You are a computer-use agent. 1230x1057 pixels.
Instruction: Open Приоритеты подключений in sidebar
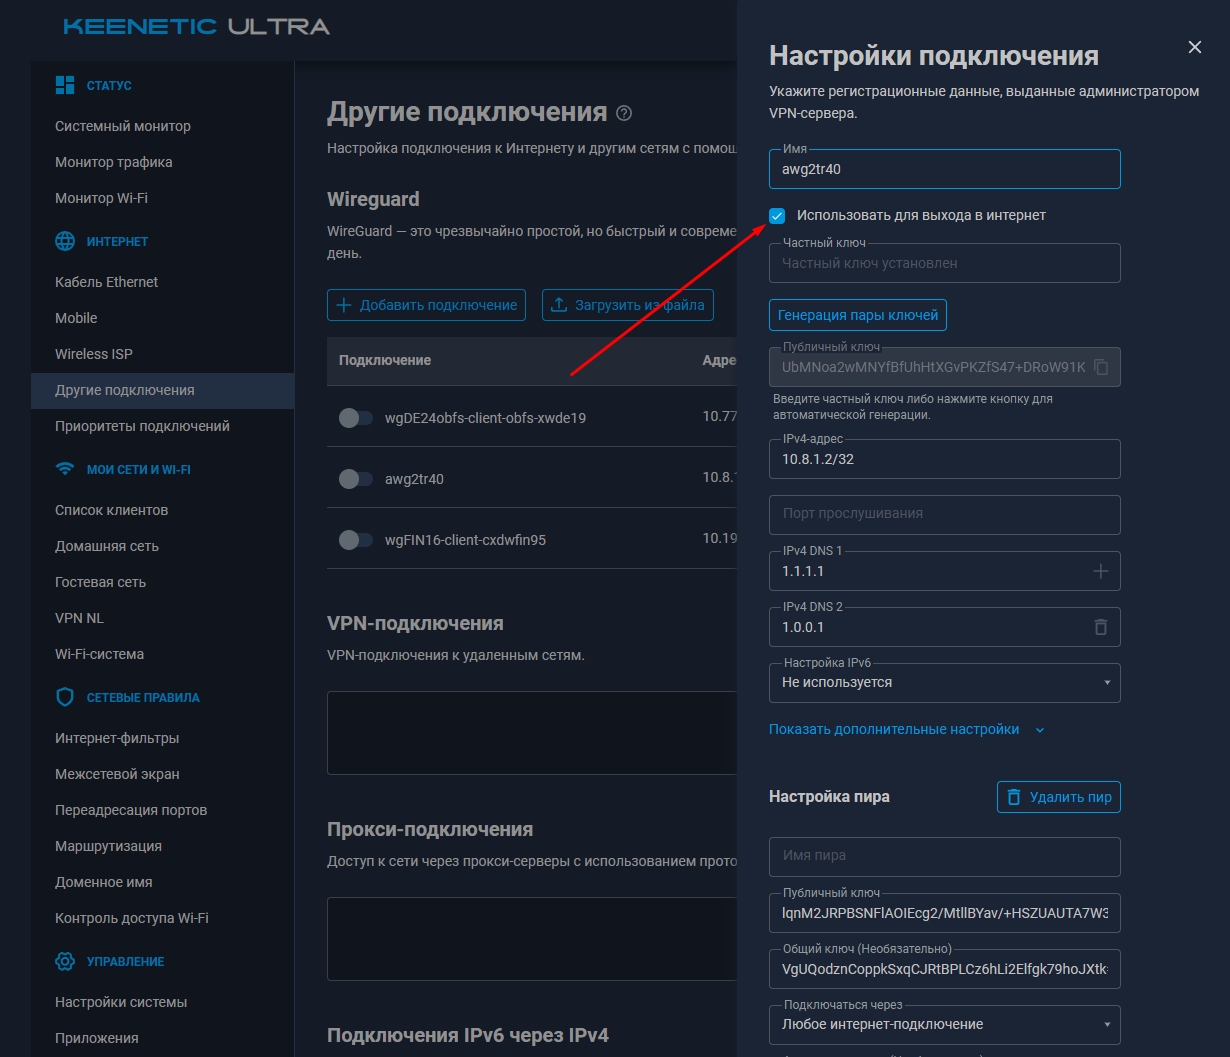point(142,426)
